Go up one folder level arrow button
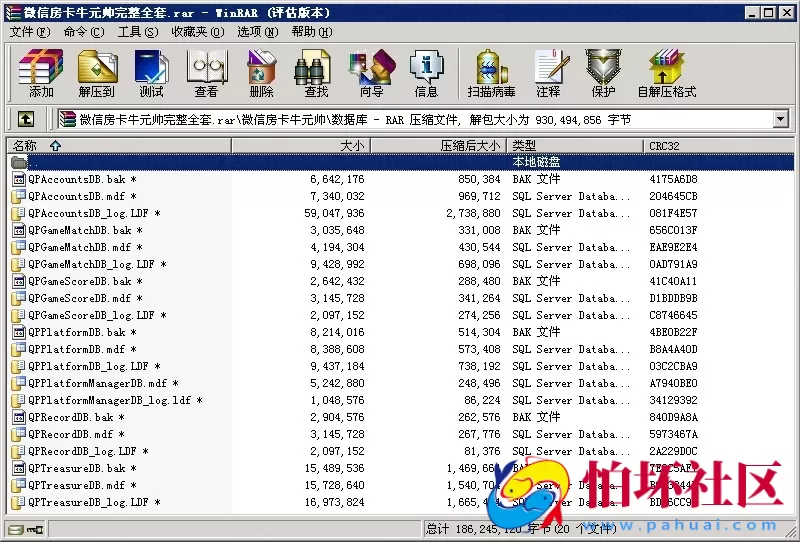Screen dimensions: 800x542 click(x=26, y=119)
